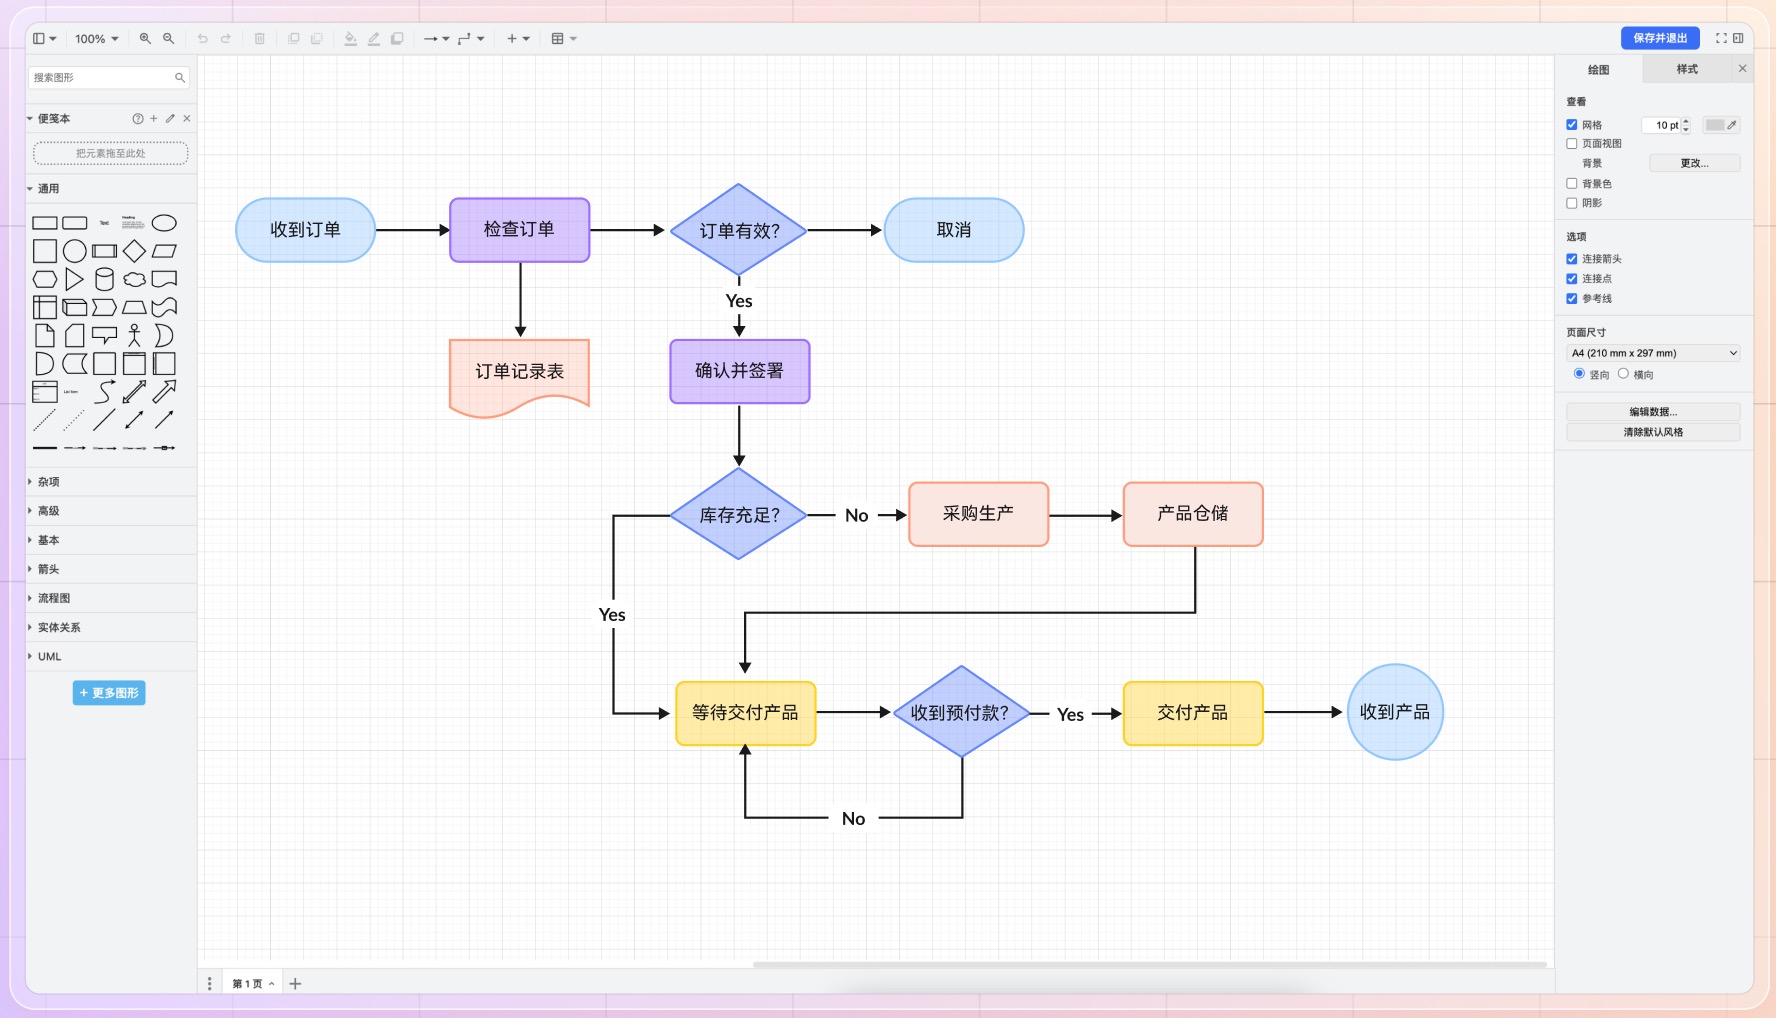Screen dimensions: 1776x1018
Task: Click the 保存并退出 save and exit button
Action: [1660, 38]
